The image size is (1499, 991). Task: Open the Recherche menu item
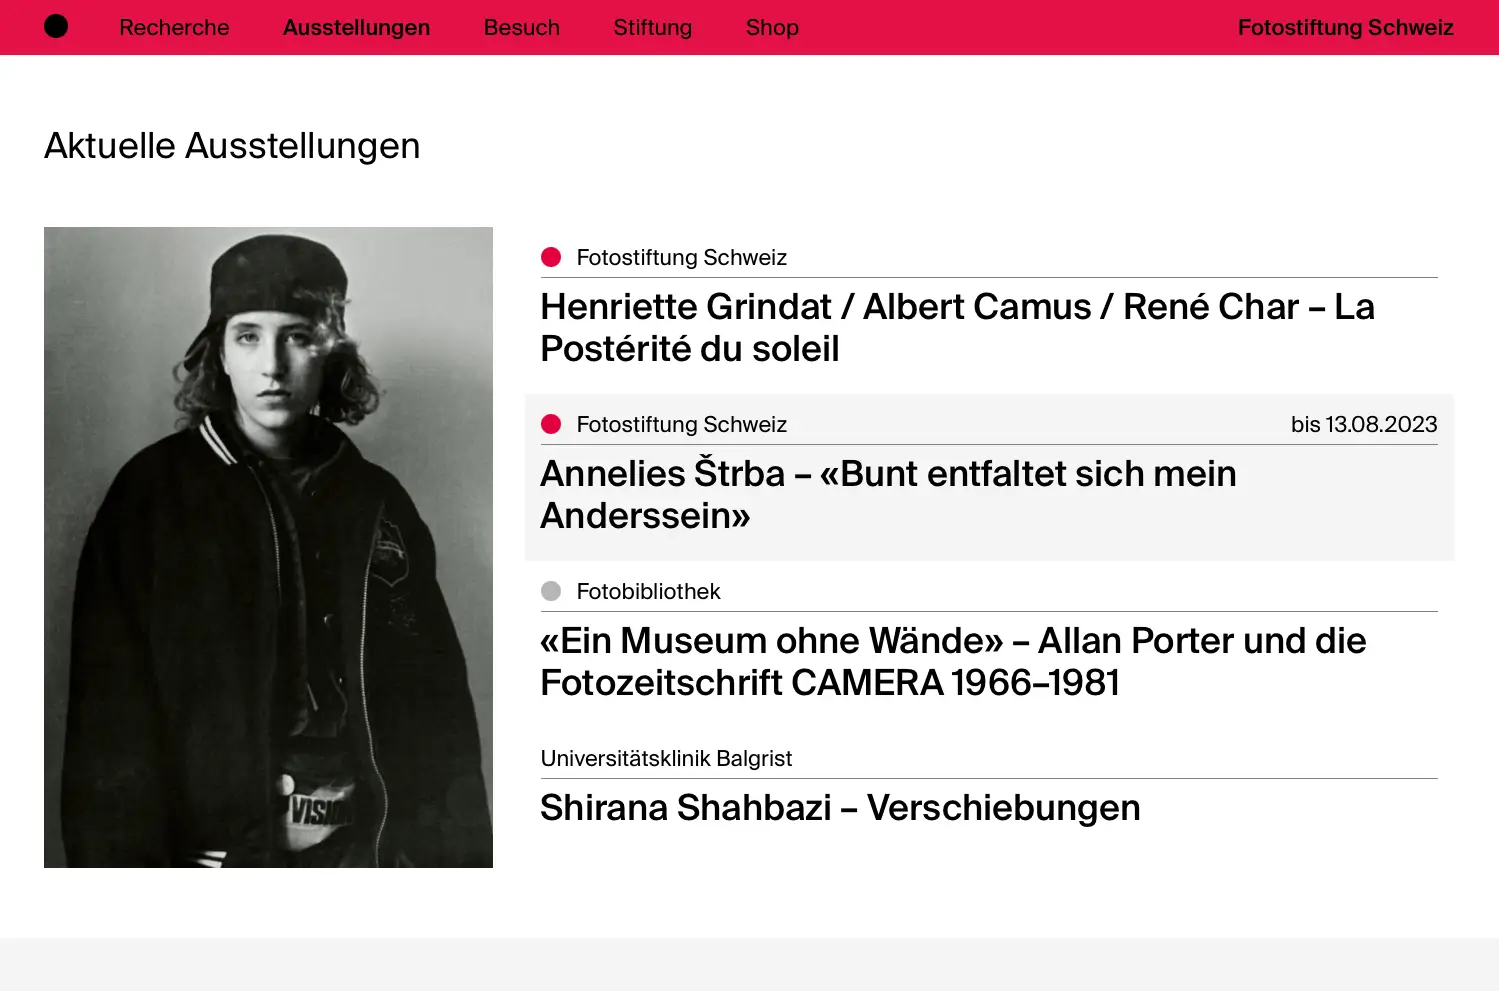click(x=174, y=27)
